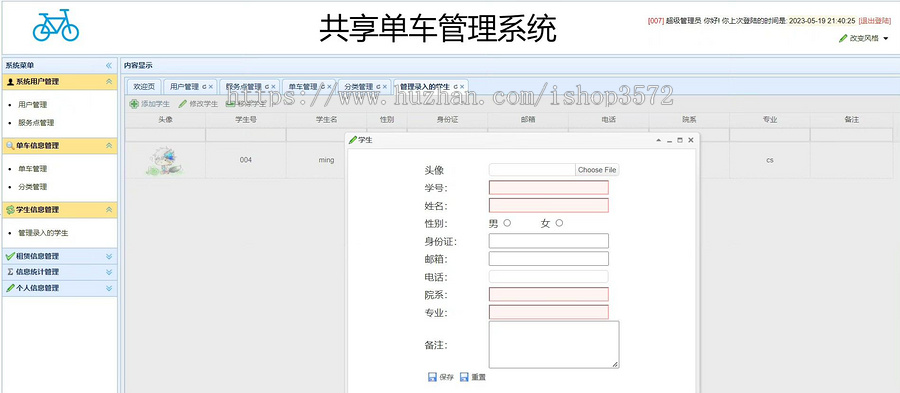Collapse the 系统菜单 sidebar panel
Viewport: 900px width, 393px height.
pyautogui.click(x=108, y=65)
